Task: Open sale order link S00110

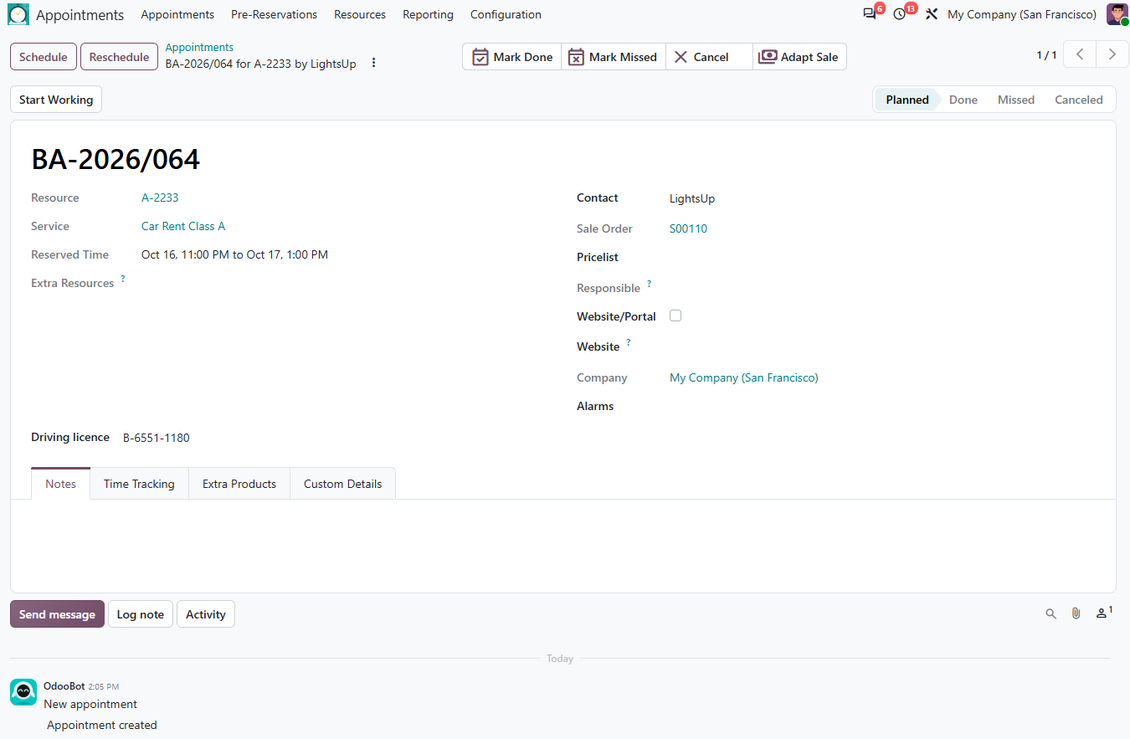Action: tap(688, 229)
